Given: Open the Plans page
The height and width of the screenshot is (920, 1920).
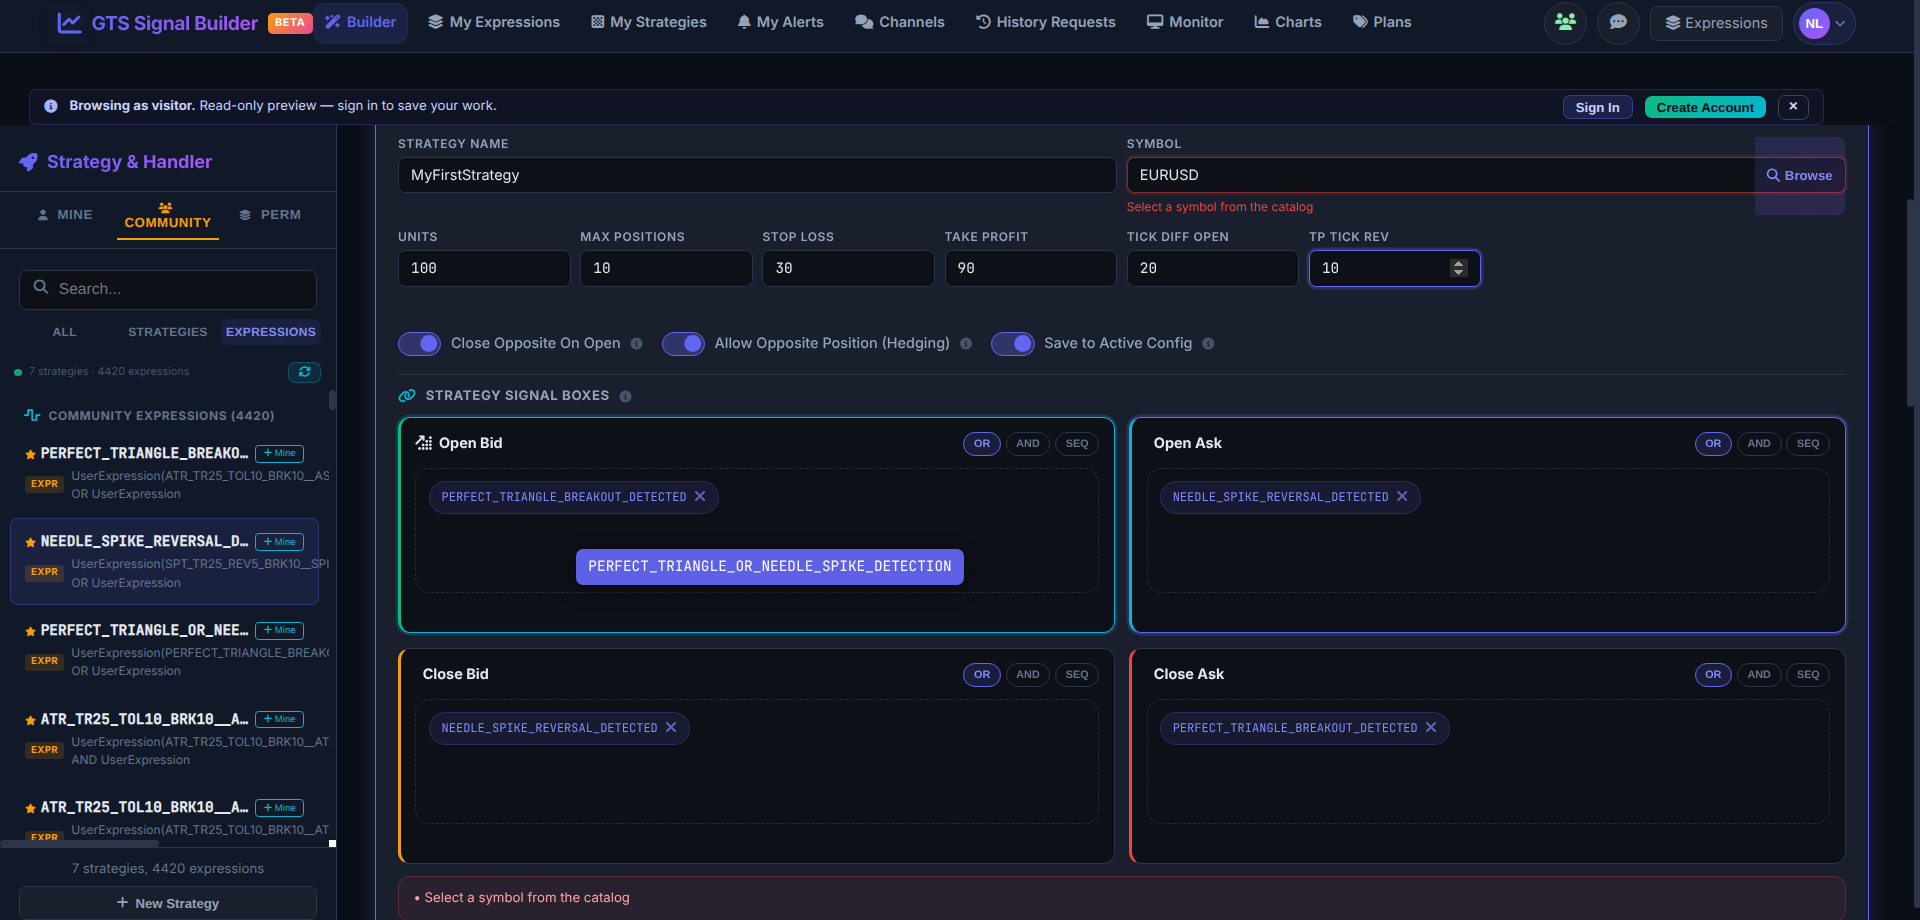Looking at the screenshot, I should (1382, 22).
